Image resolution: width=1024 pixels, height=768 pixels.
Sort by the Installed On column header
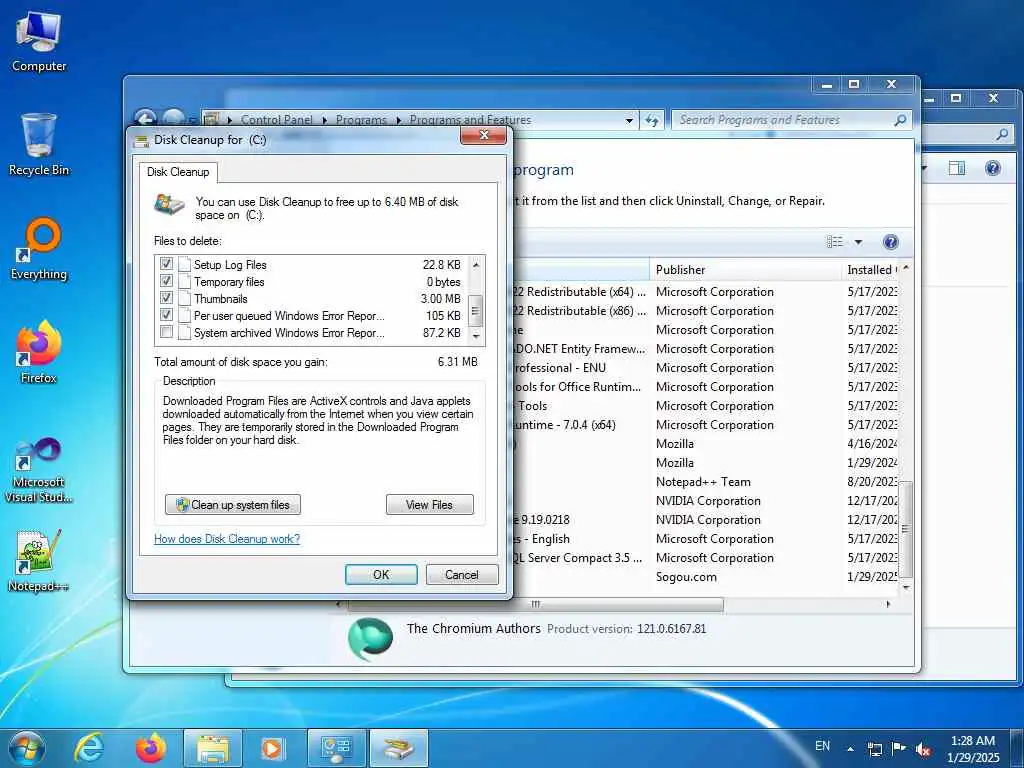click(x=871, y=270)
